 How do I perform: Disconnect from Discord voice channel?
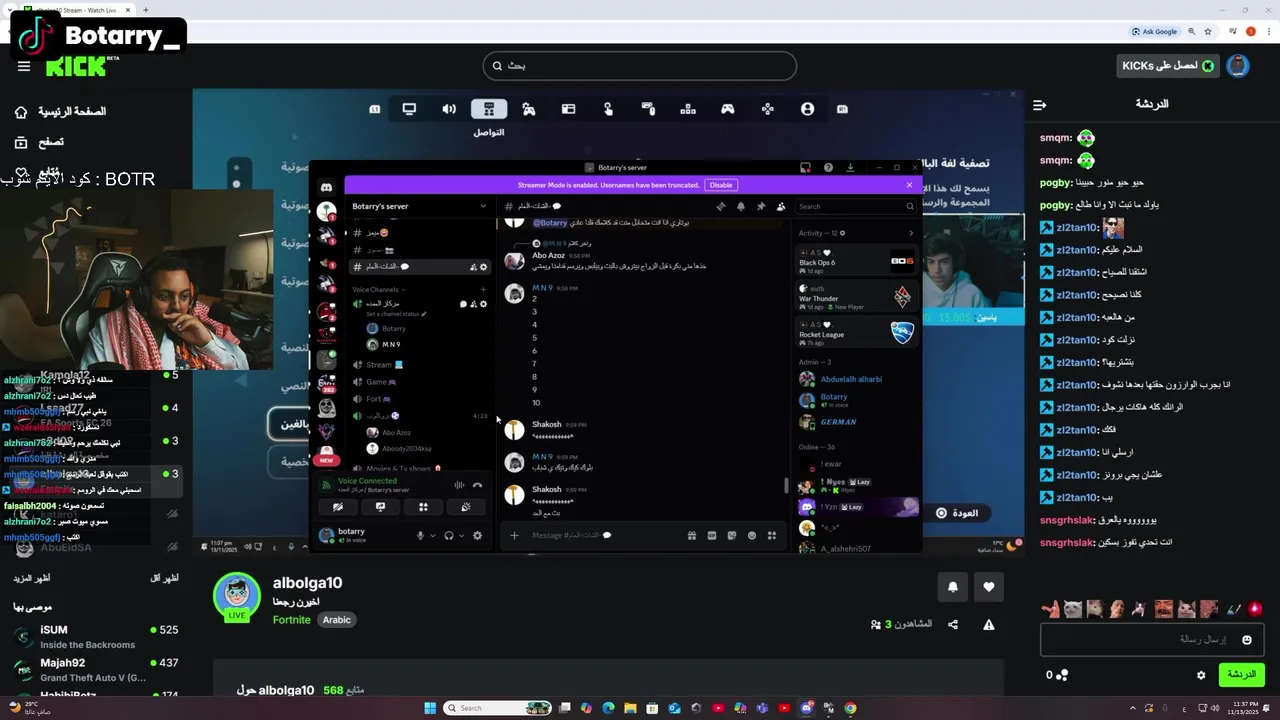pos(478,485)
